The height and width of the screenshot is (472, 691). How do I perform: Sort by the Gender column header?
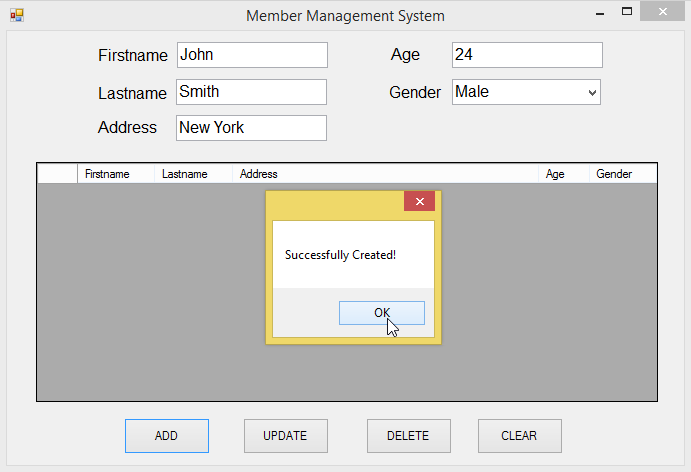(622, 174)
